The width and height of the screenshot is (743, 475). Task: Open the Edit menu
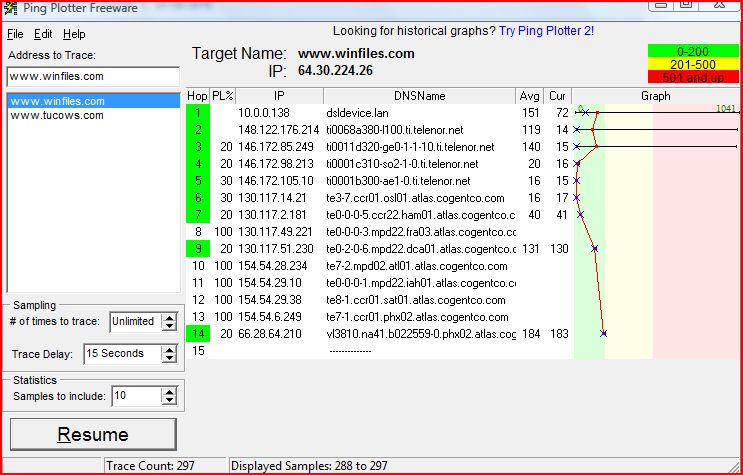click(x=43, y=34)
